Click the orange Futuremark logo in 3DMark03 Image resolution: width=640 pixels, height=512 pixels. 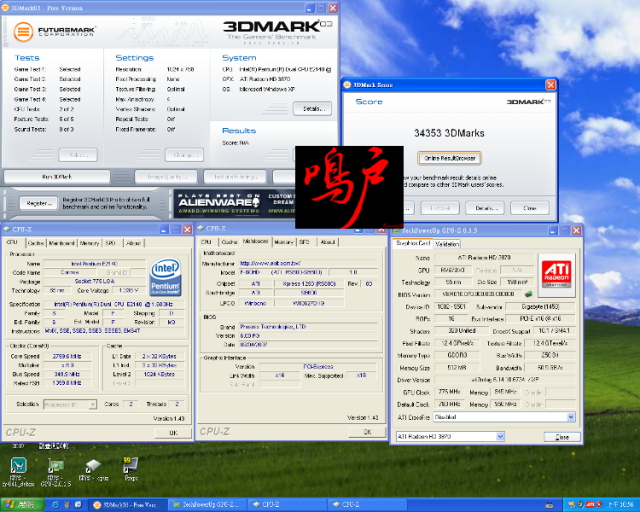coord(23,31)
